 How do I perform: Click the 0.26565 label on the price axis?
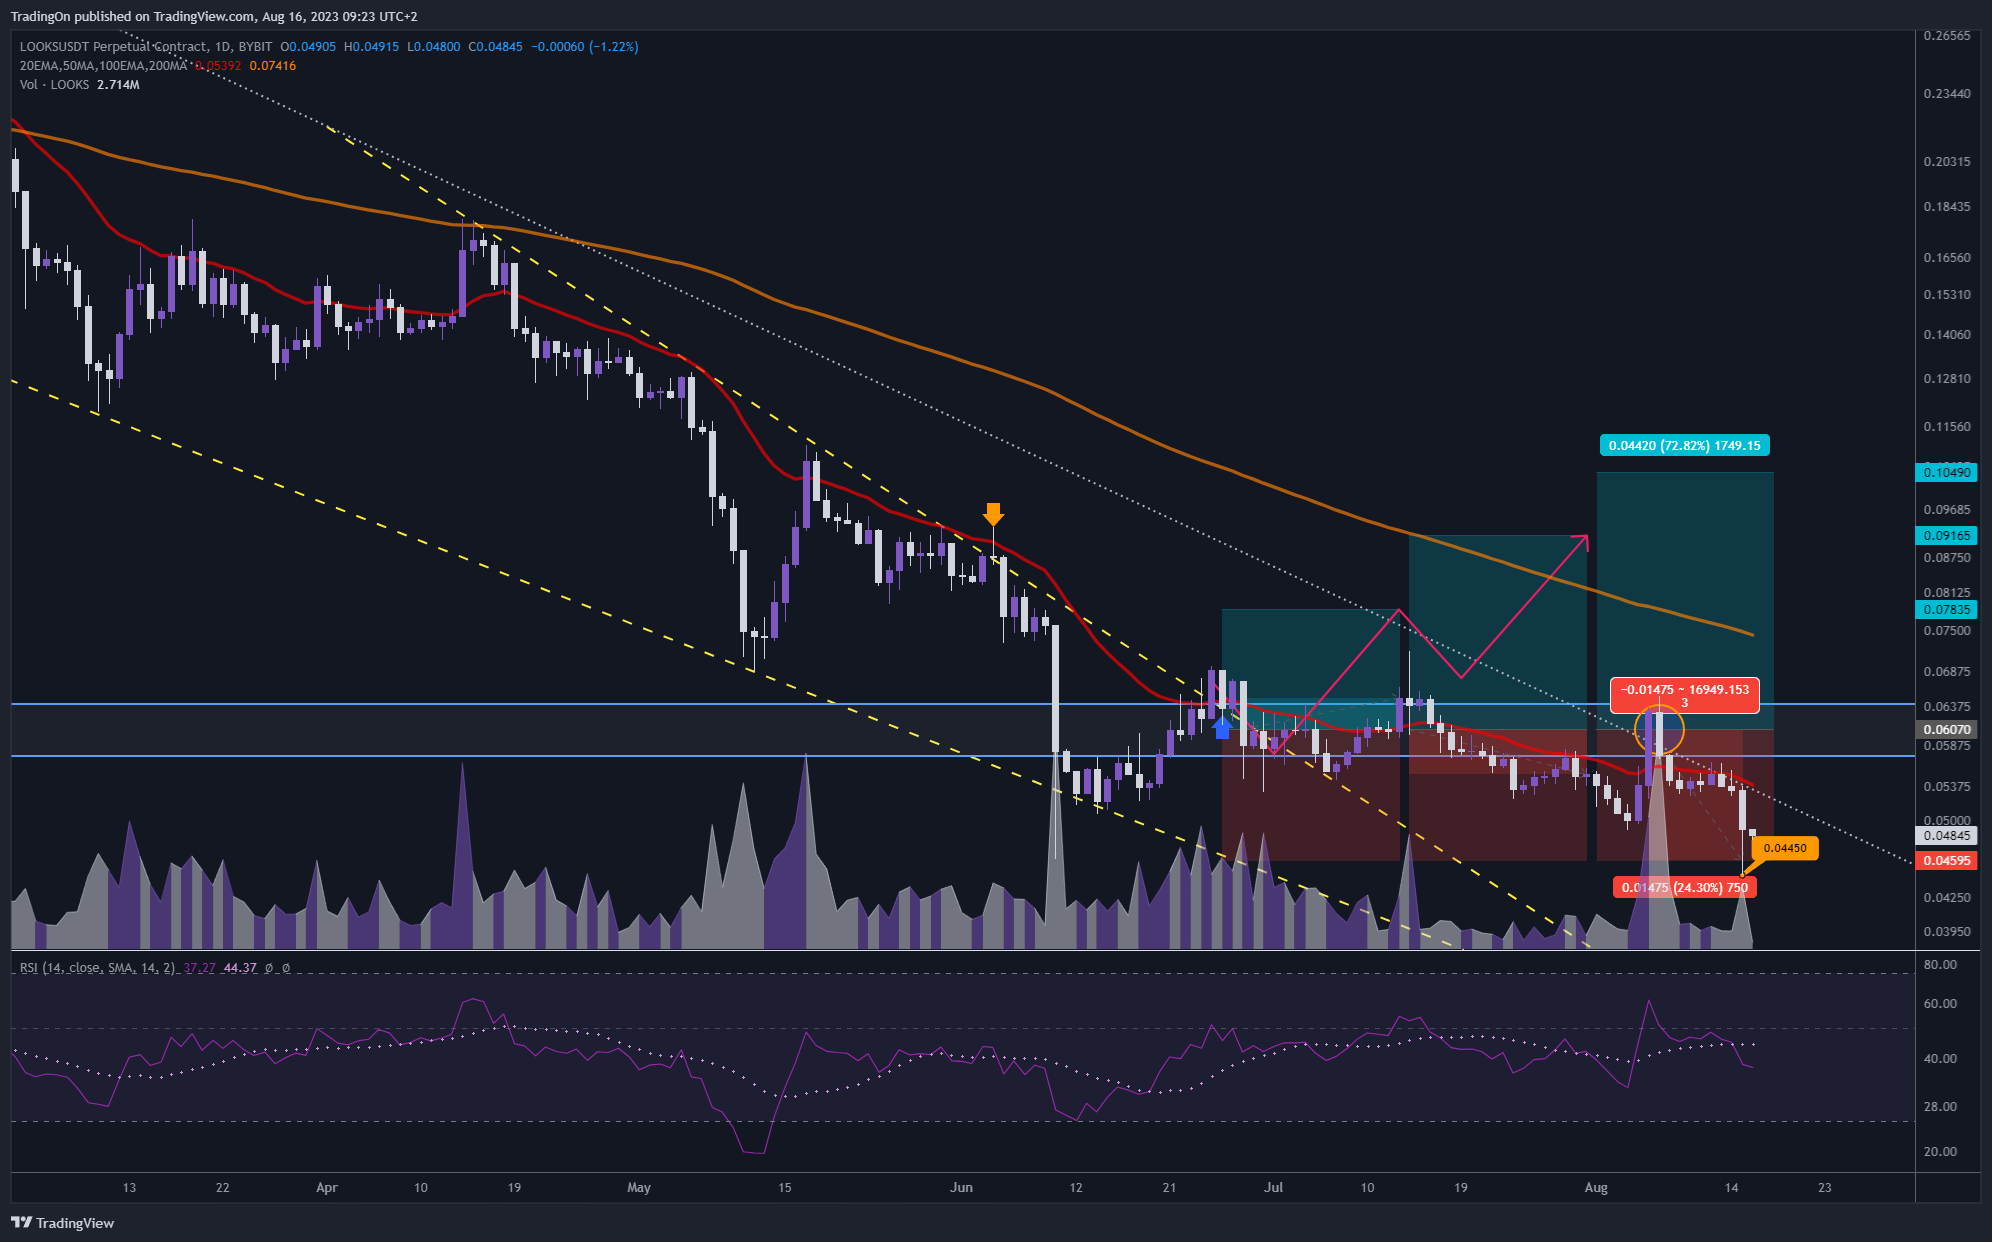[x=1947, y=36]
